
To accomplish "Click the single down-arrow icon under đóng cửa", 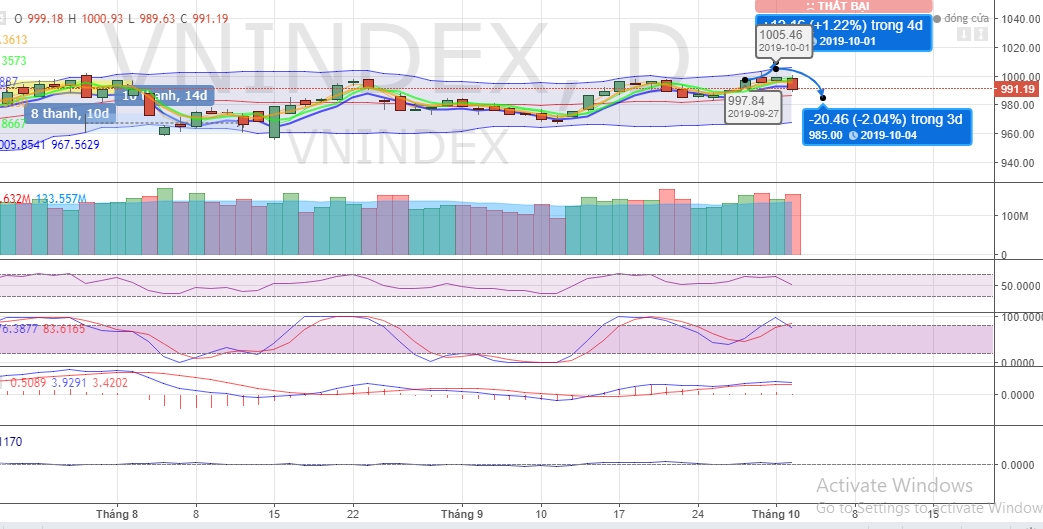I will (x=964, y=34).
